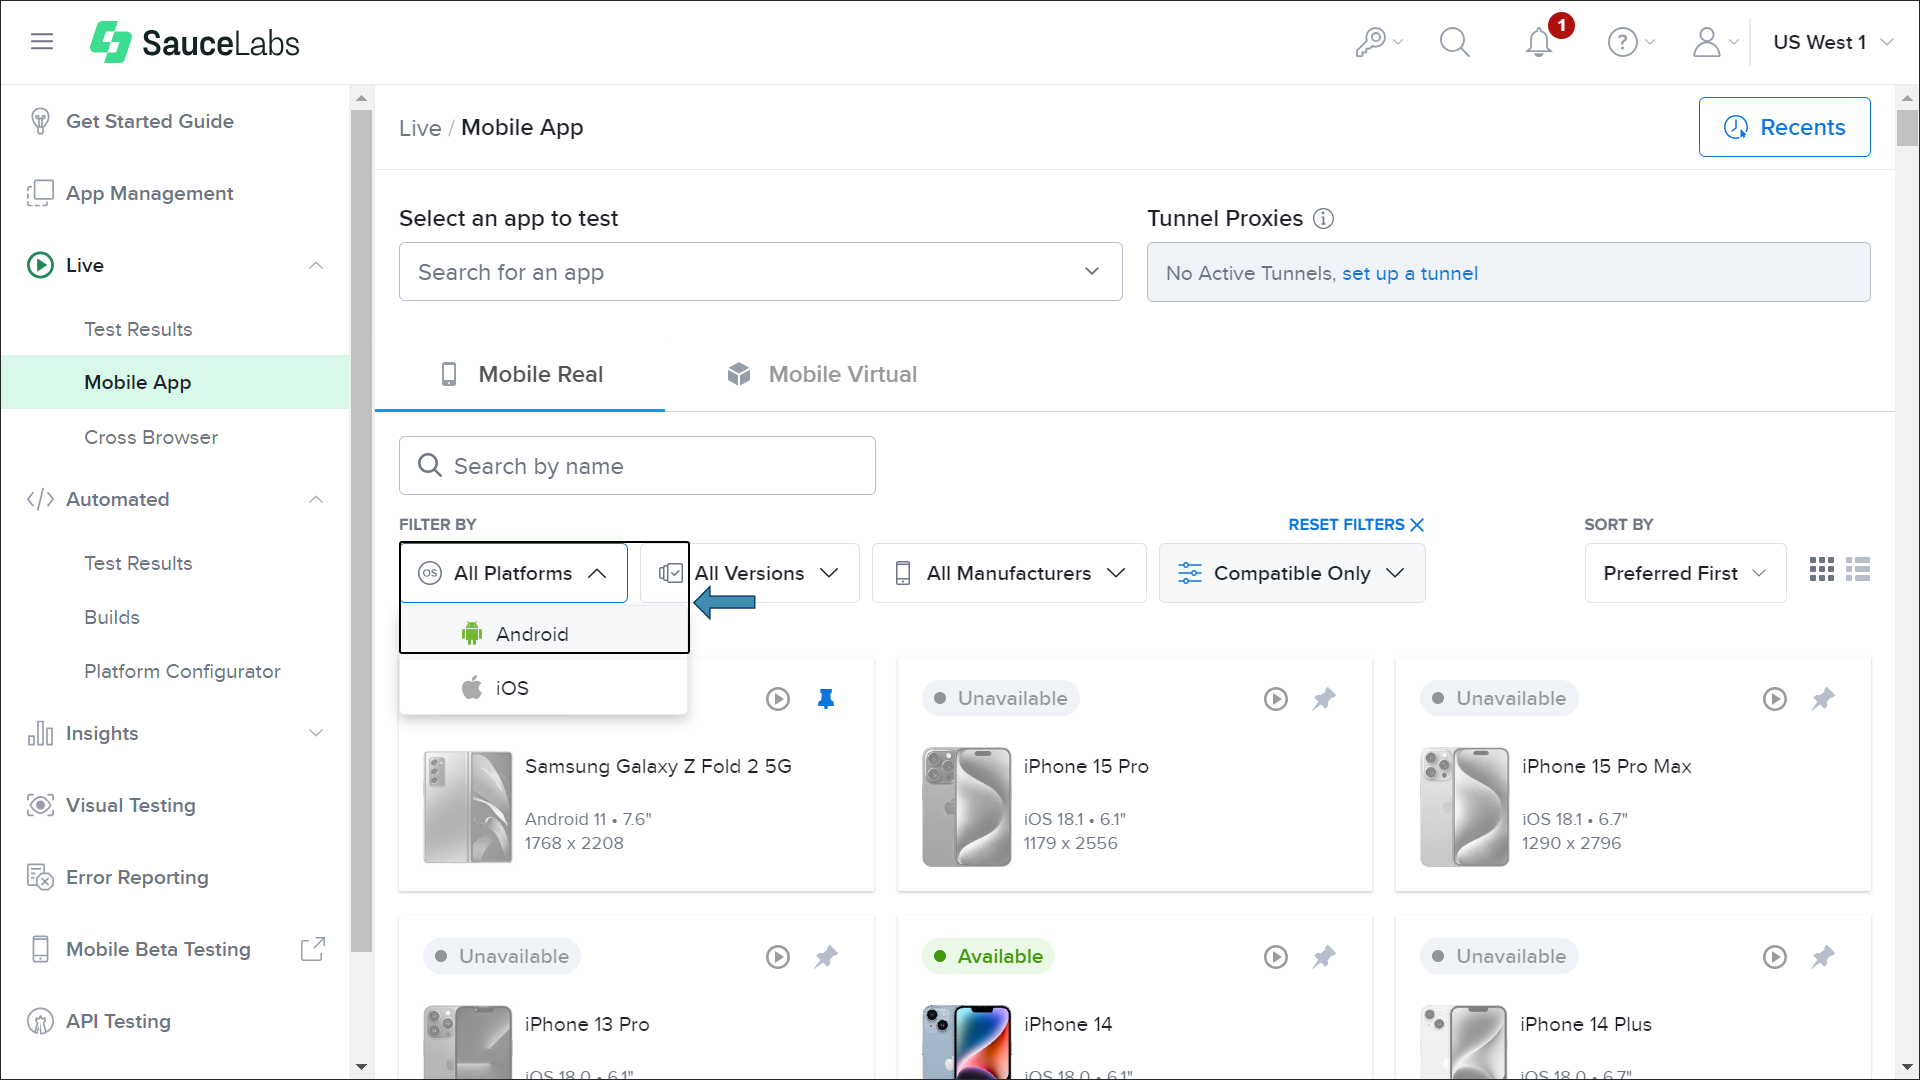Launch the iPhone 13 Pro session

point(778,957)
